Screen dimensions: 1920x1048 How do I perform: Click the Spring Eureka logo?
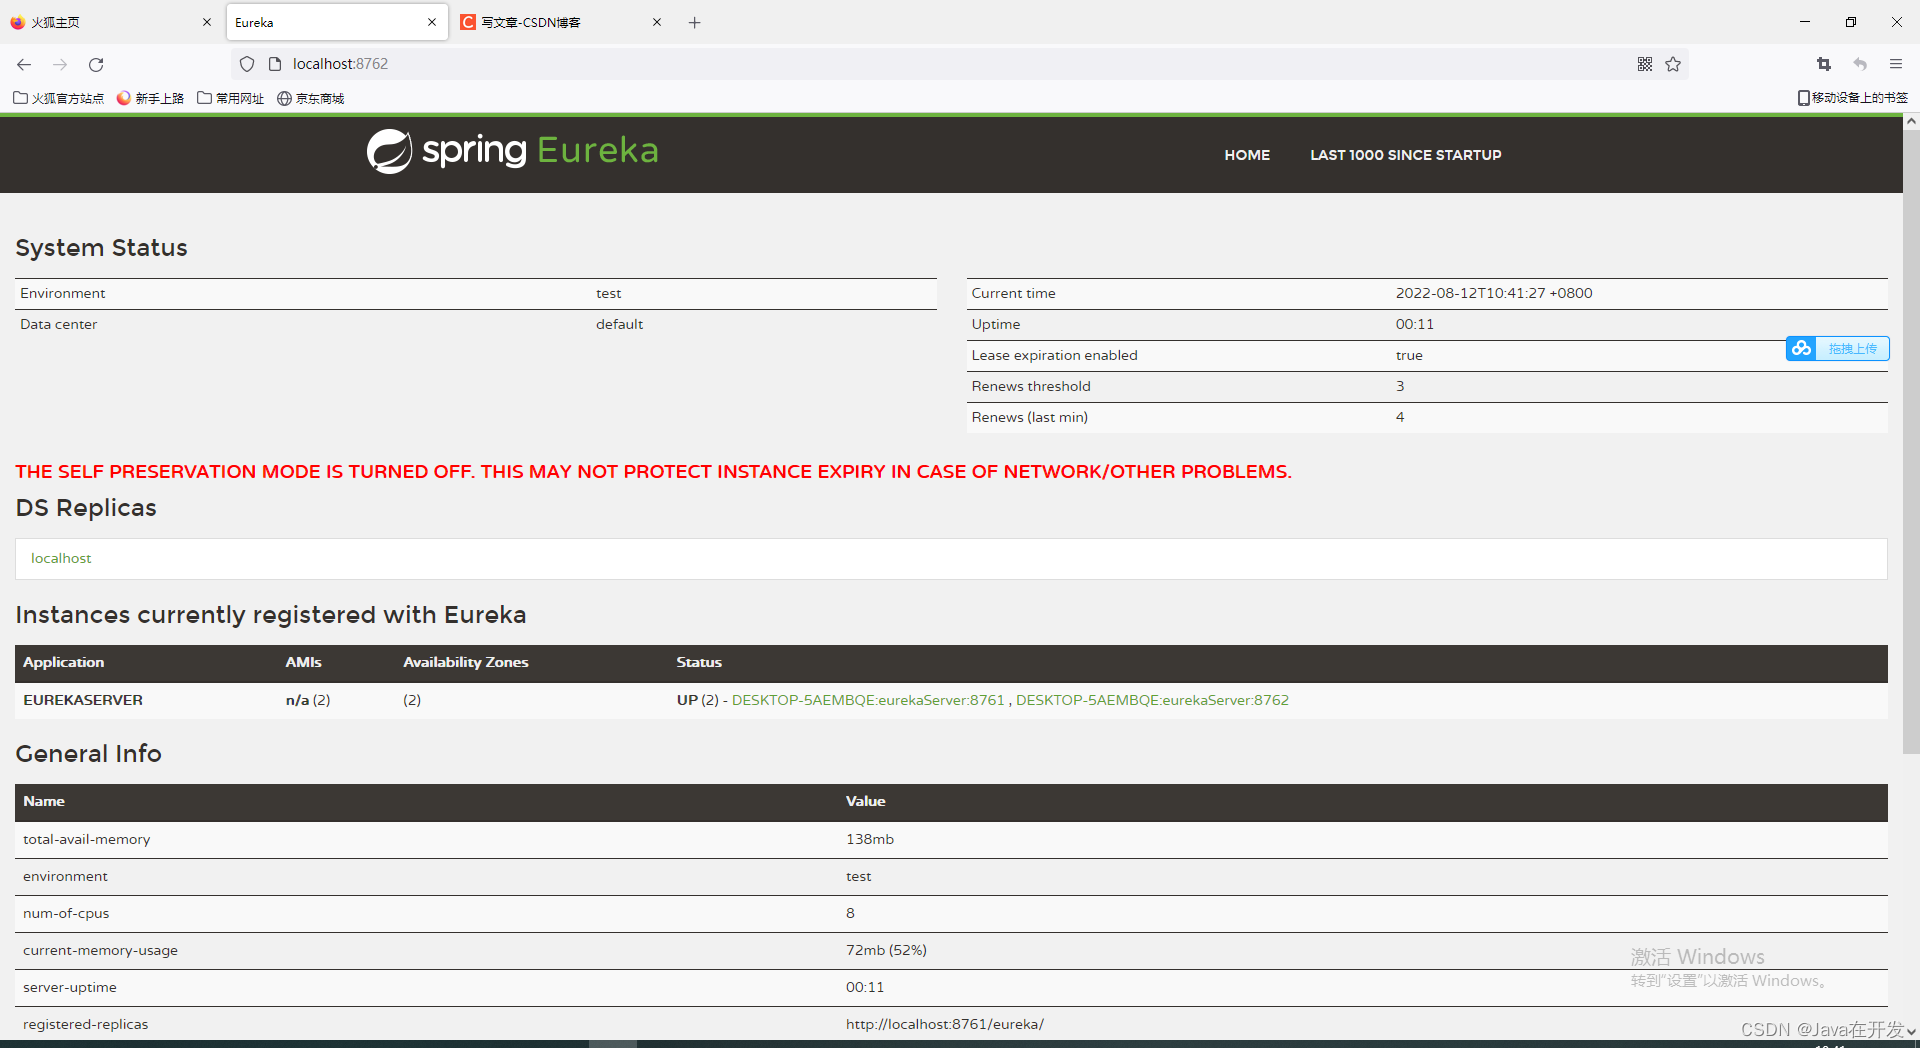pos(512,151)
